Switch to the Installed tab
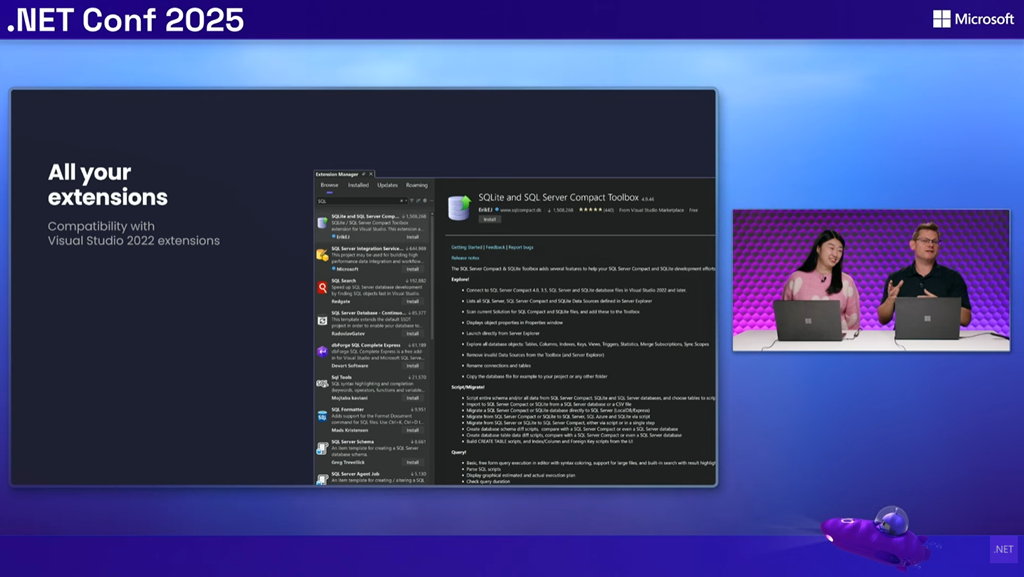The width and height of the screenshot is (1024, 577). (x=358, y=185)
